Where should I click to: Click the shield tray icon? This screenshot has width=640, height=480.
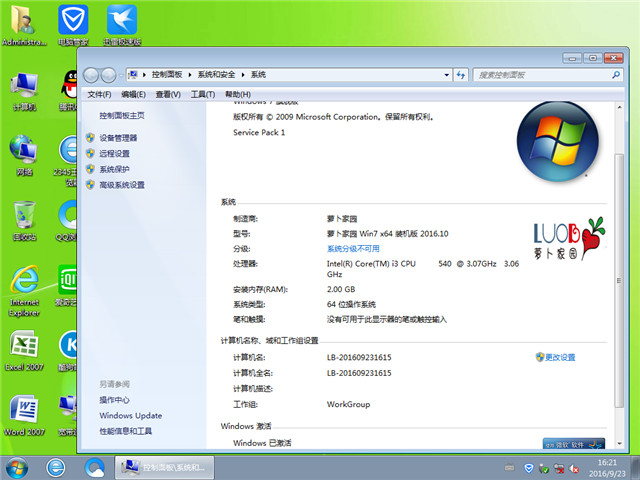pos(529,468)
